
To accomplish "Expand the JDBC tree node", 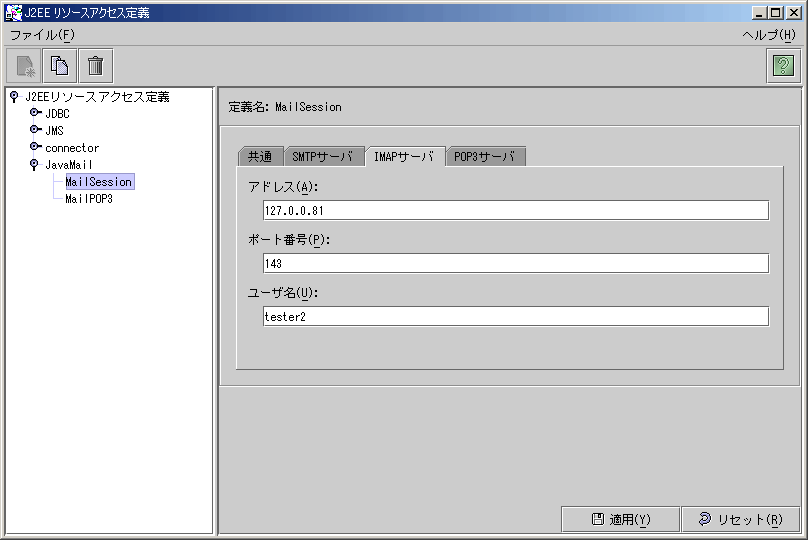I will pos(35,112).
